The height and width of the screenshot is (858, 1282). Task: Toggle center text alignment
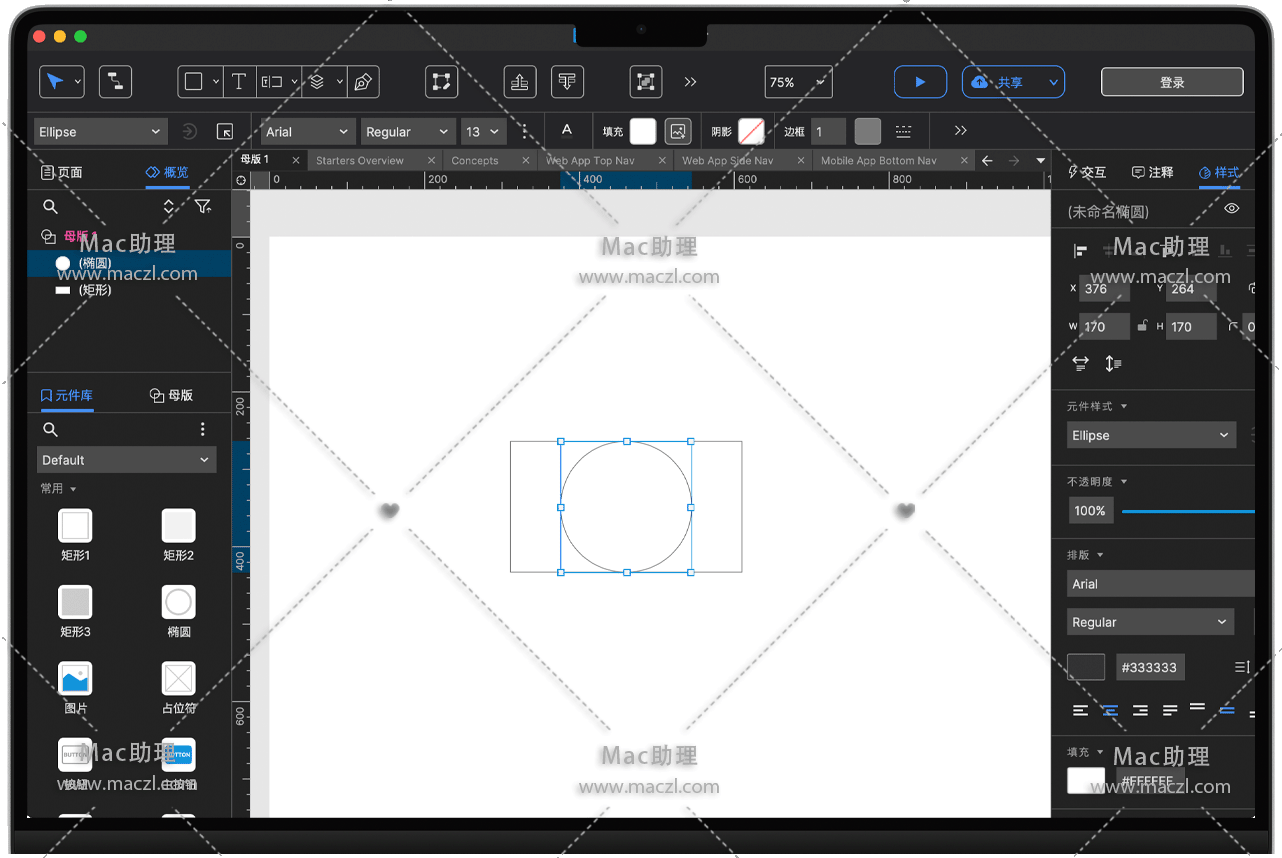click(x=1110, y=710)
